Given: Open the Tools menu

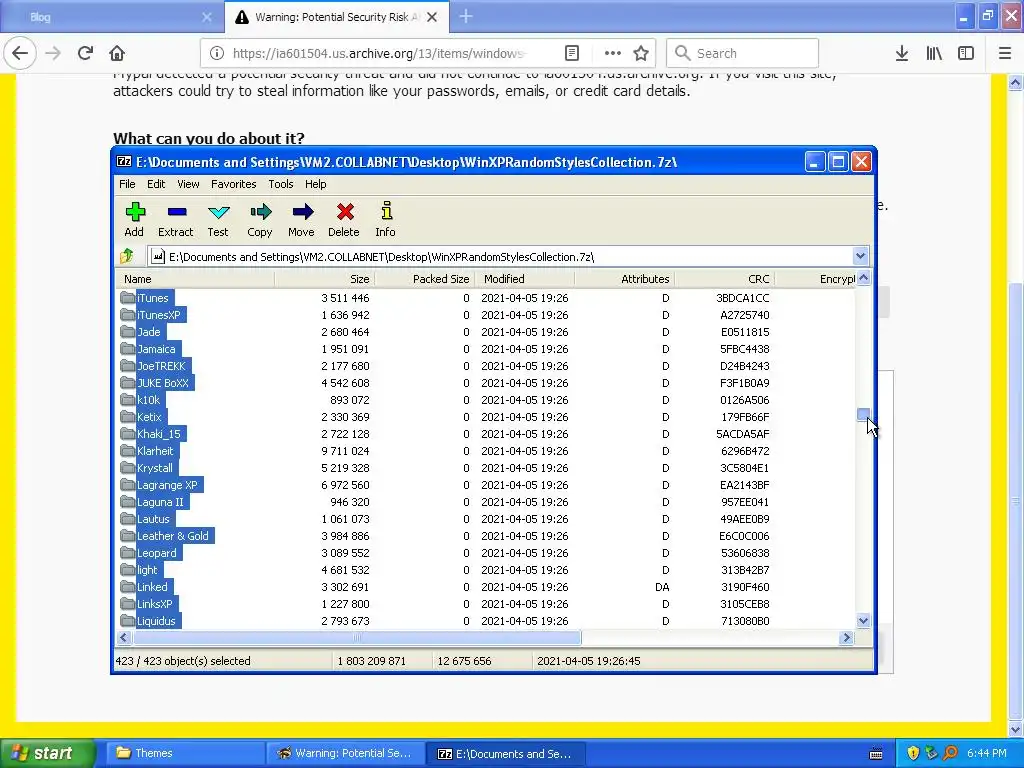Looking at the screenshot, I should tap(281, 184).
